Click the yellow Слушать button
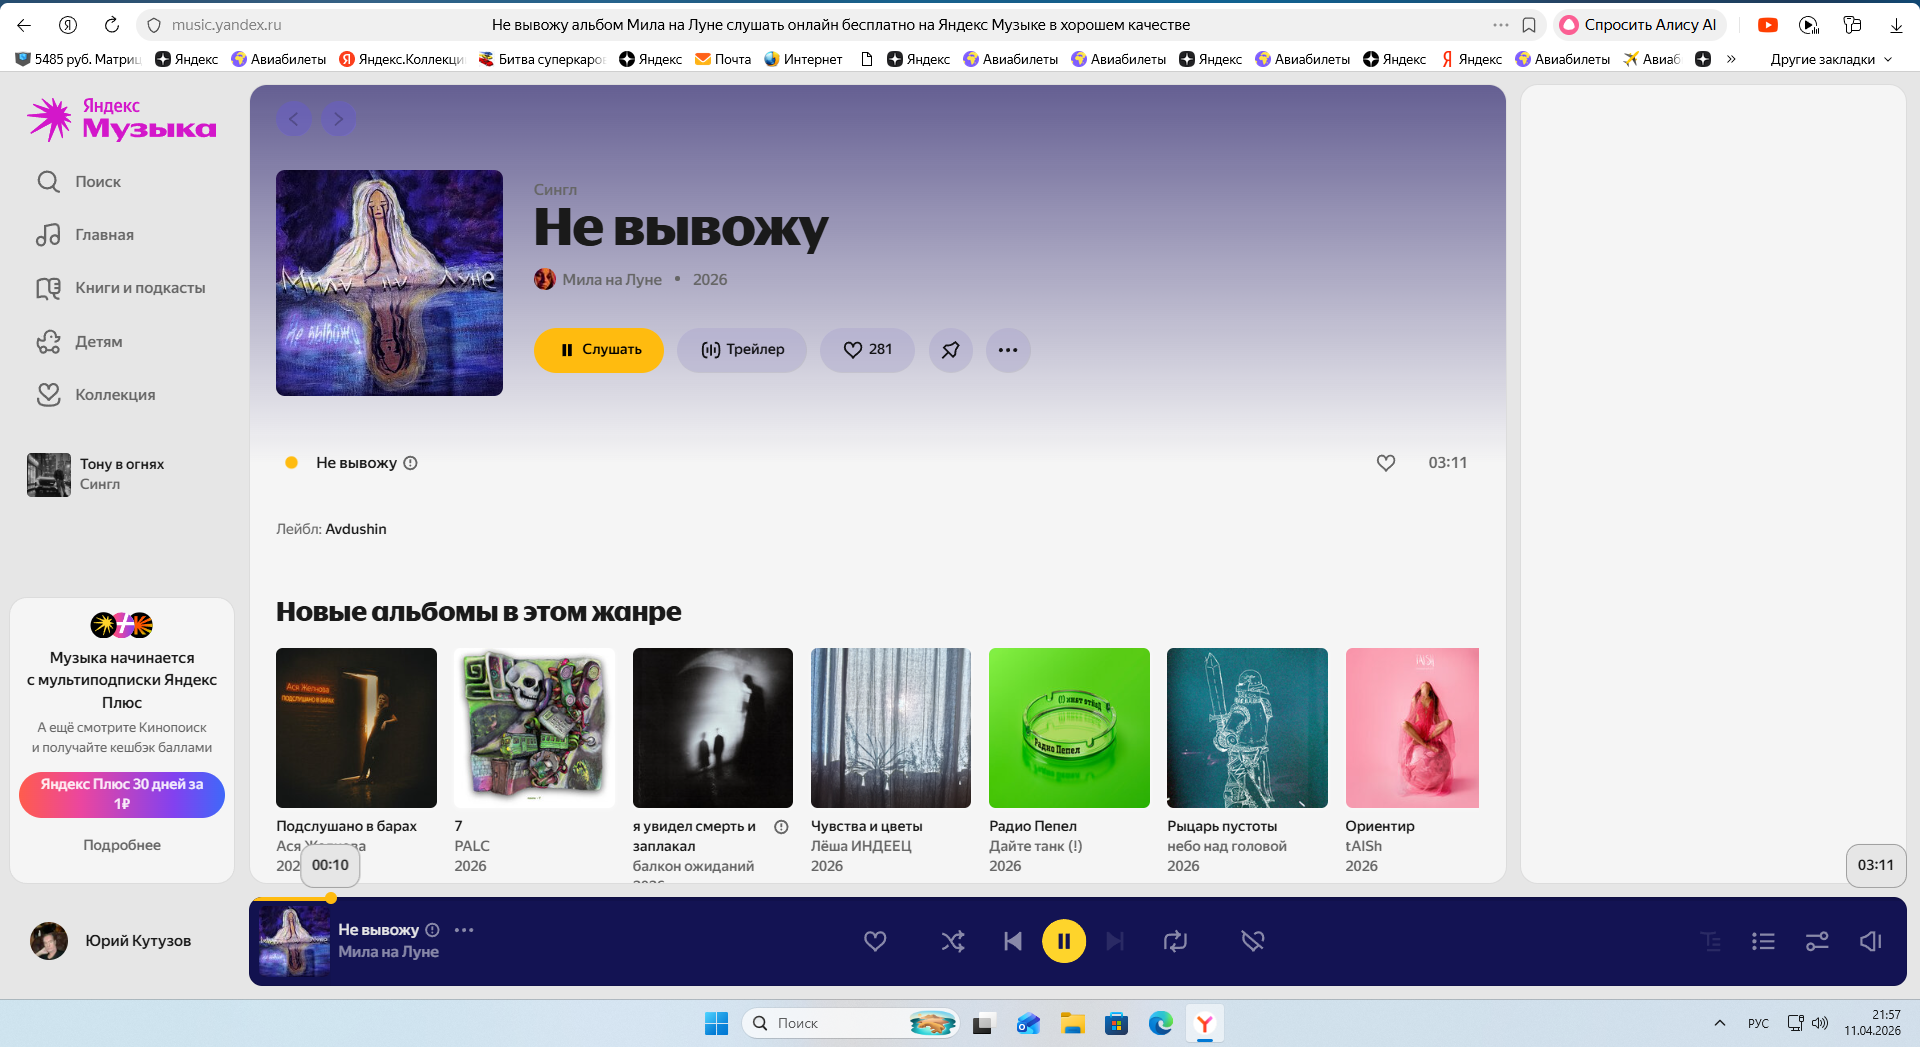The width and height of the screenshot is (1920, 1047). pyautogui.click(x=599, y=350)
